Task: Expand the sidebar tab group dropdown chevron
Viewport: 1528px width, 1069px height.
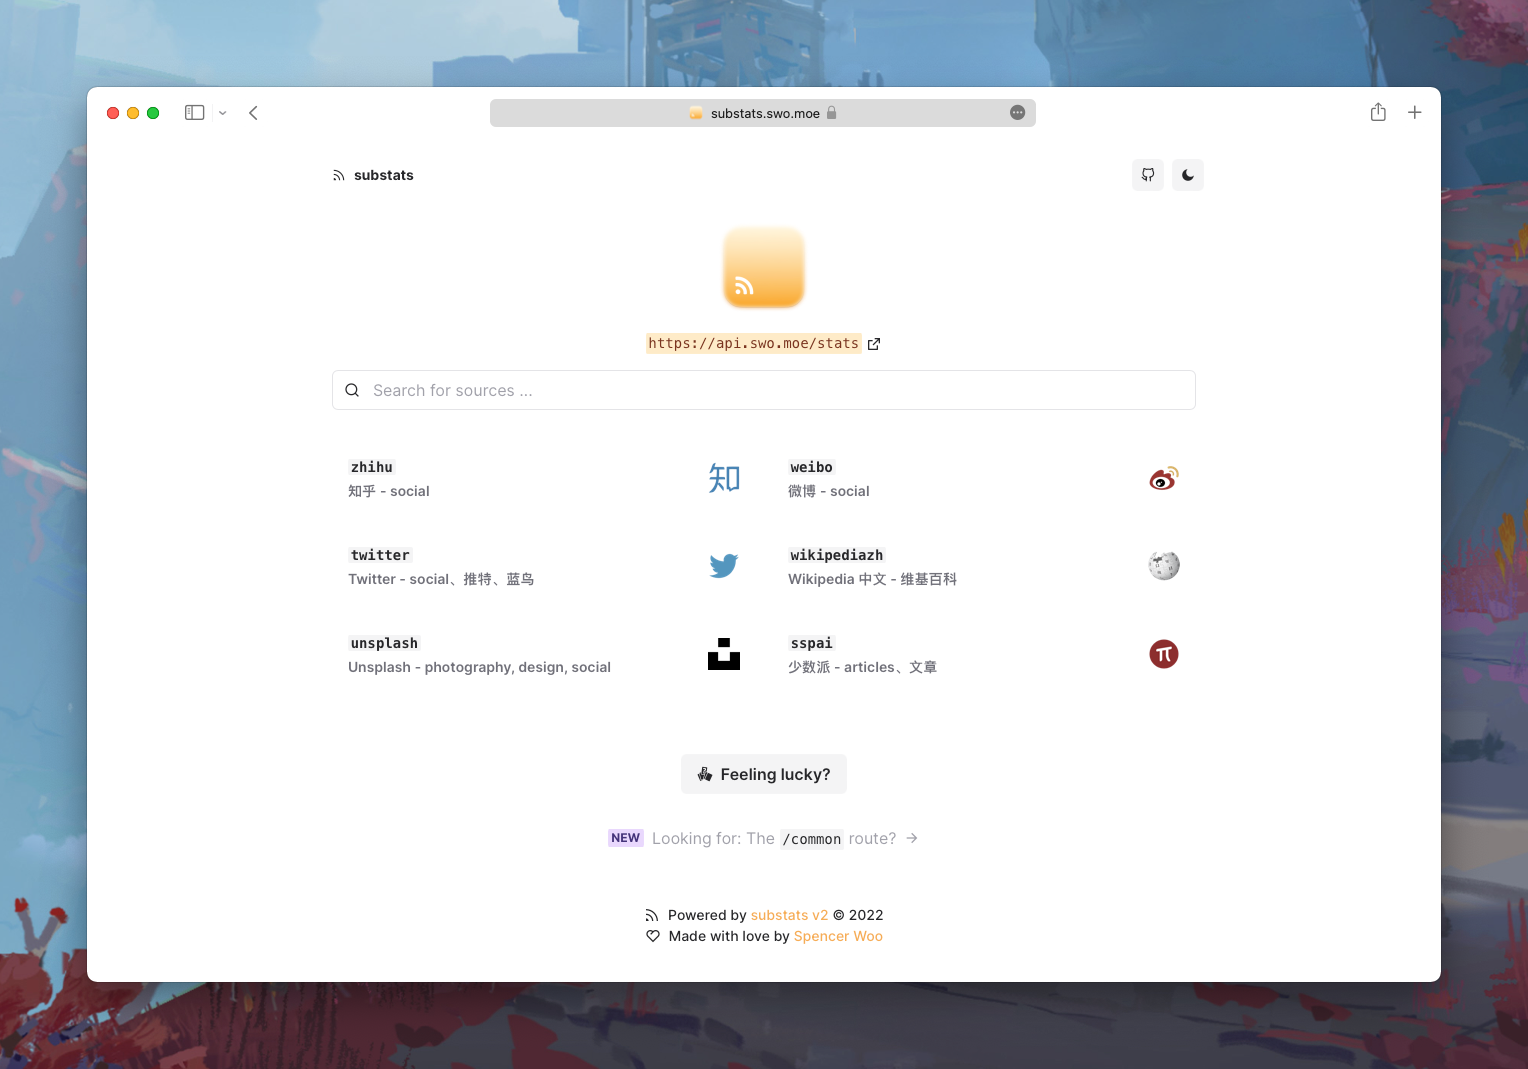Action: 223,113
